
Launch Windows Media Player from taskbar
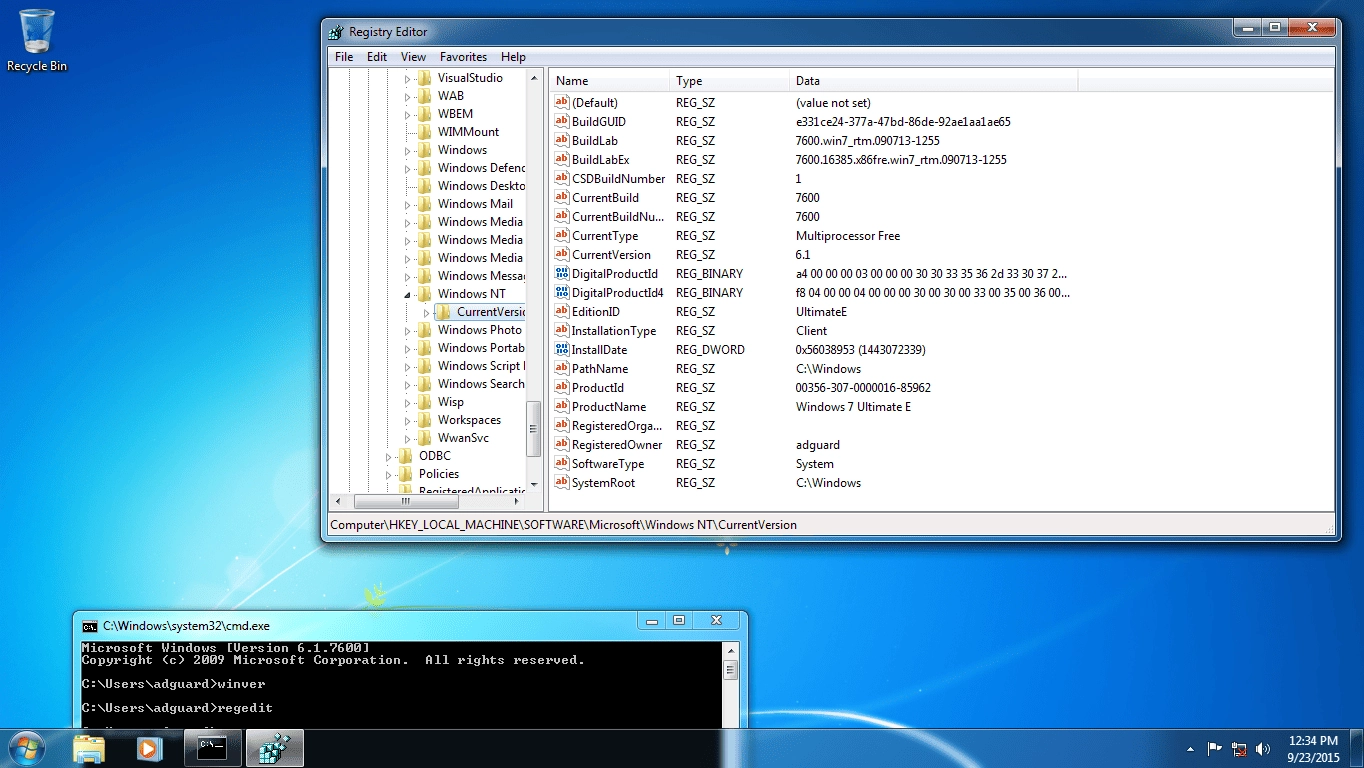pos(149,748)
